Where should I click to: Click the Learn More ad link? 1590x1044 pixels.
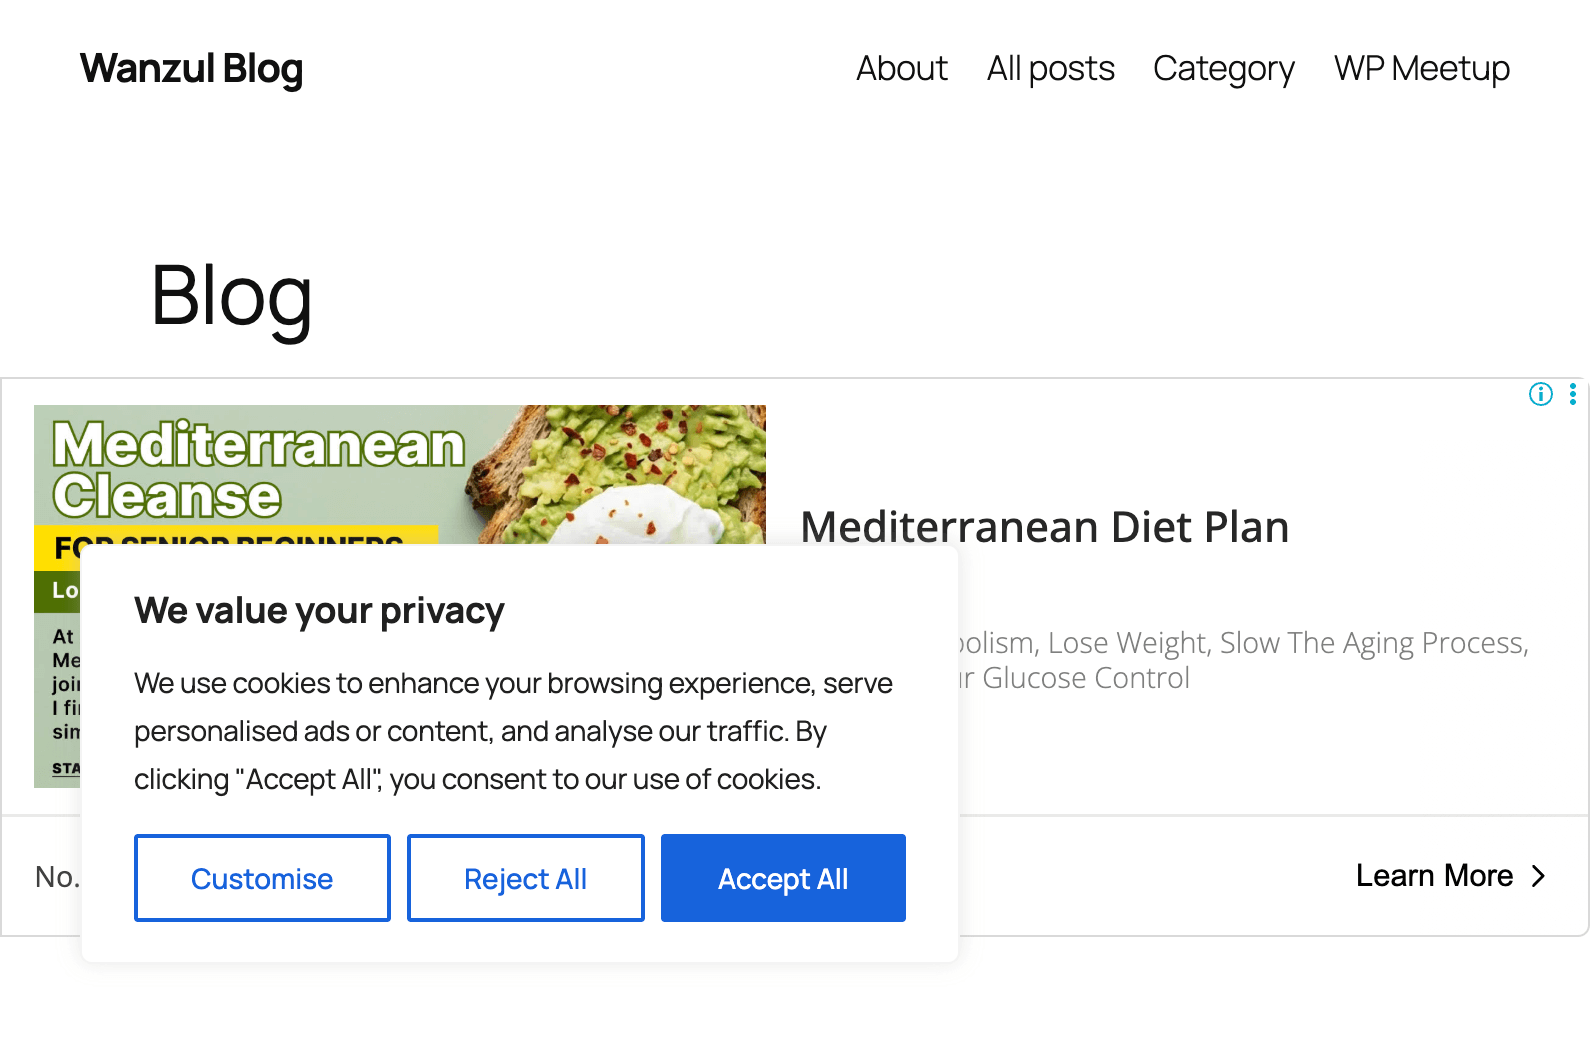coord(1433,876)
